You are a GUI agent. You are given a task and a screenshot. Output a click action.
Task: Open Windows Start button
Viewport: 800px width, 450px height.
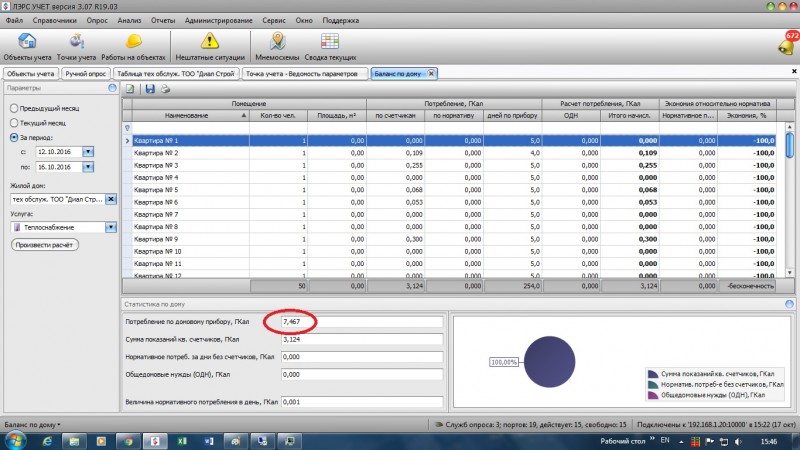click(x=14, y=441)
